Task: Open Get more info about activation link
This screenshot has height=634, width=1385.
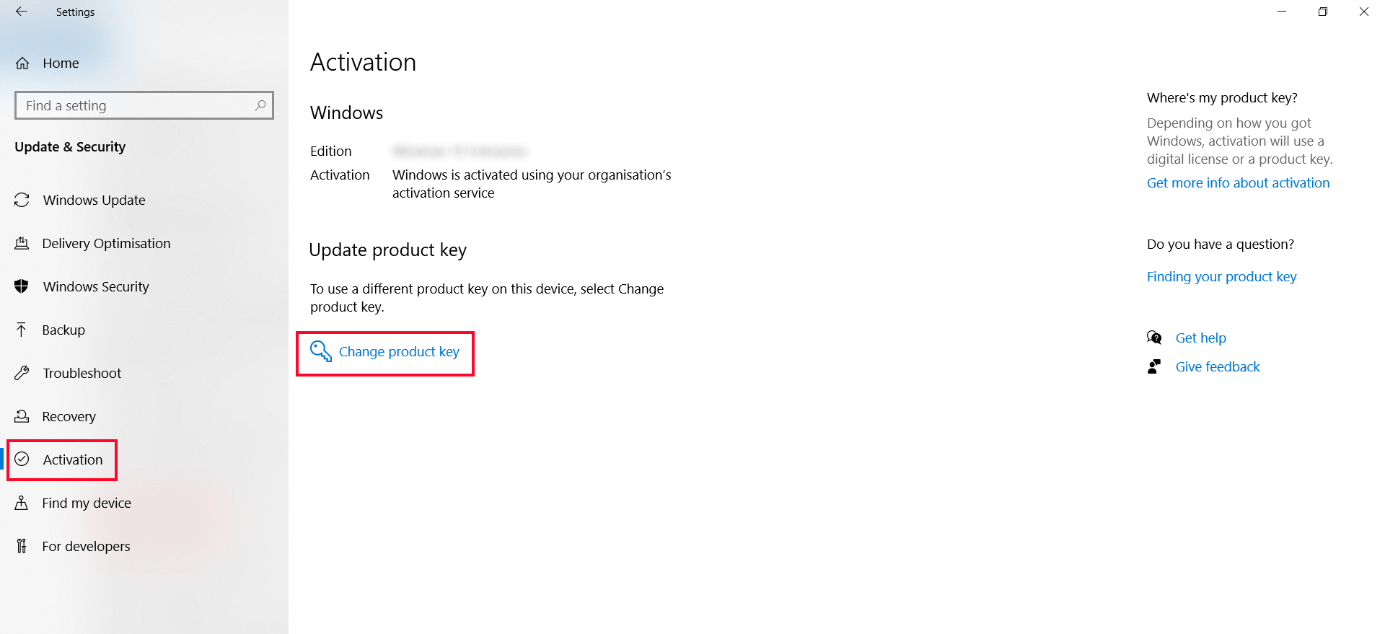Action: click(x=1238, y=183)
